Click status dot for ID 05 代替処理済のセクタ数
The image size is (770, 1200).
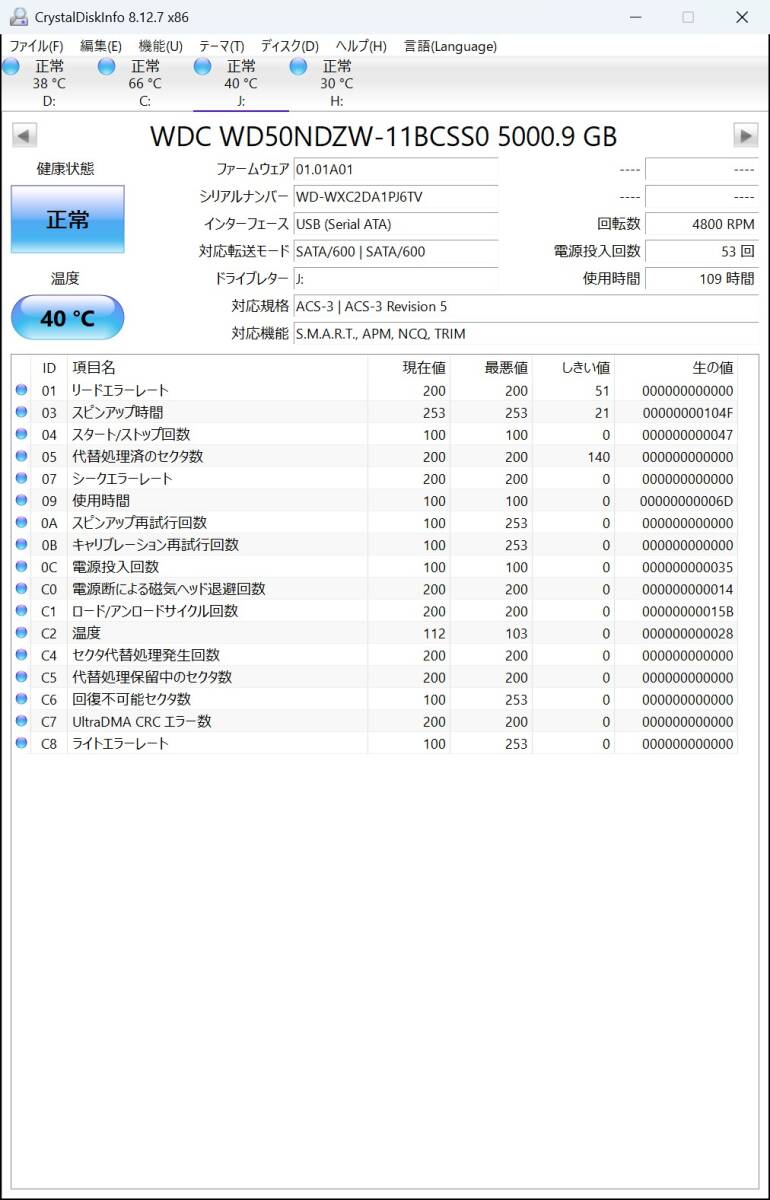(x=22, y=457)
